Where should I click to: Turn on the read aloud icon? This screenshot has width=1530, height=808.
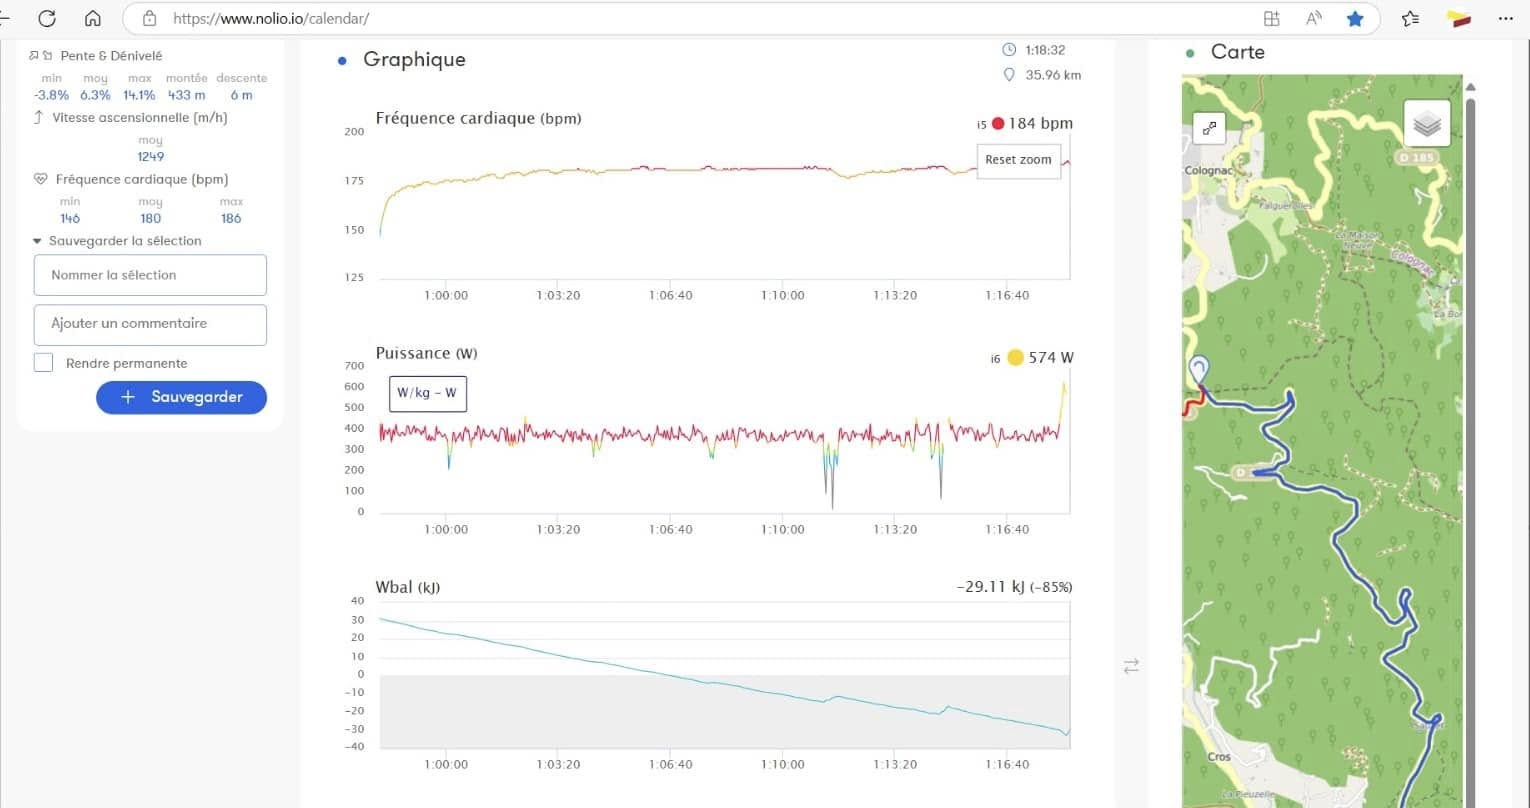point(1314,18)
